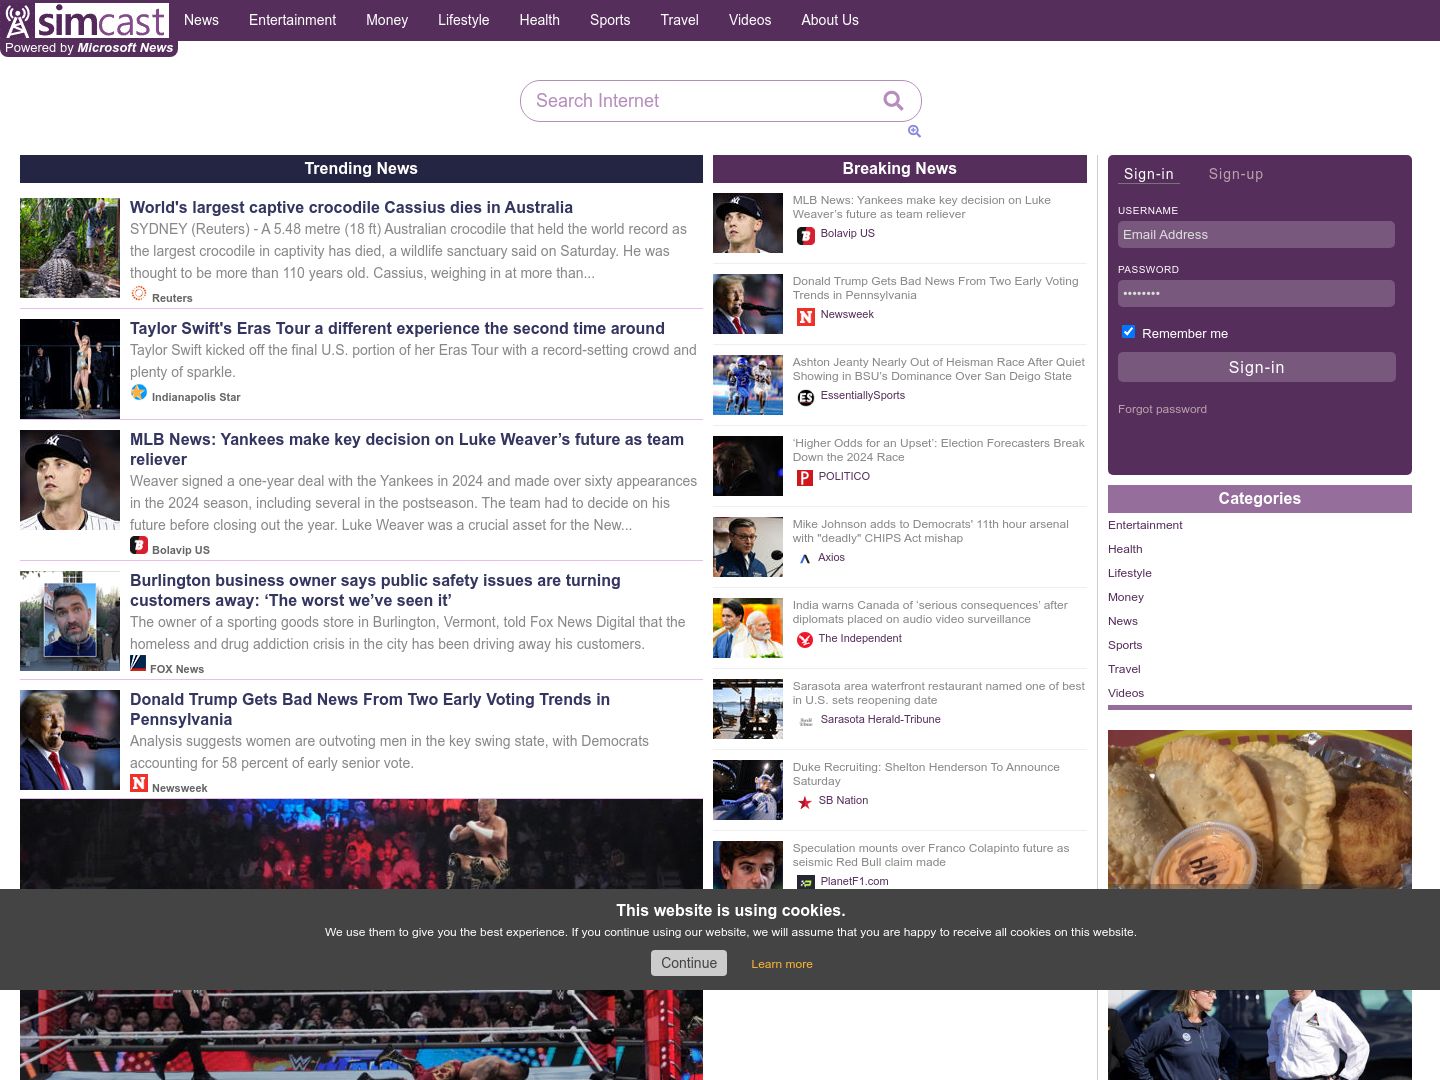
Task: Open Ashton Jeanty Heisman Race story
Action: click(939, 369)
